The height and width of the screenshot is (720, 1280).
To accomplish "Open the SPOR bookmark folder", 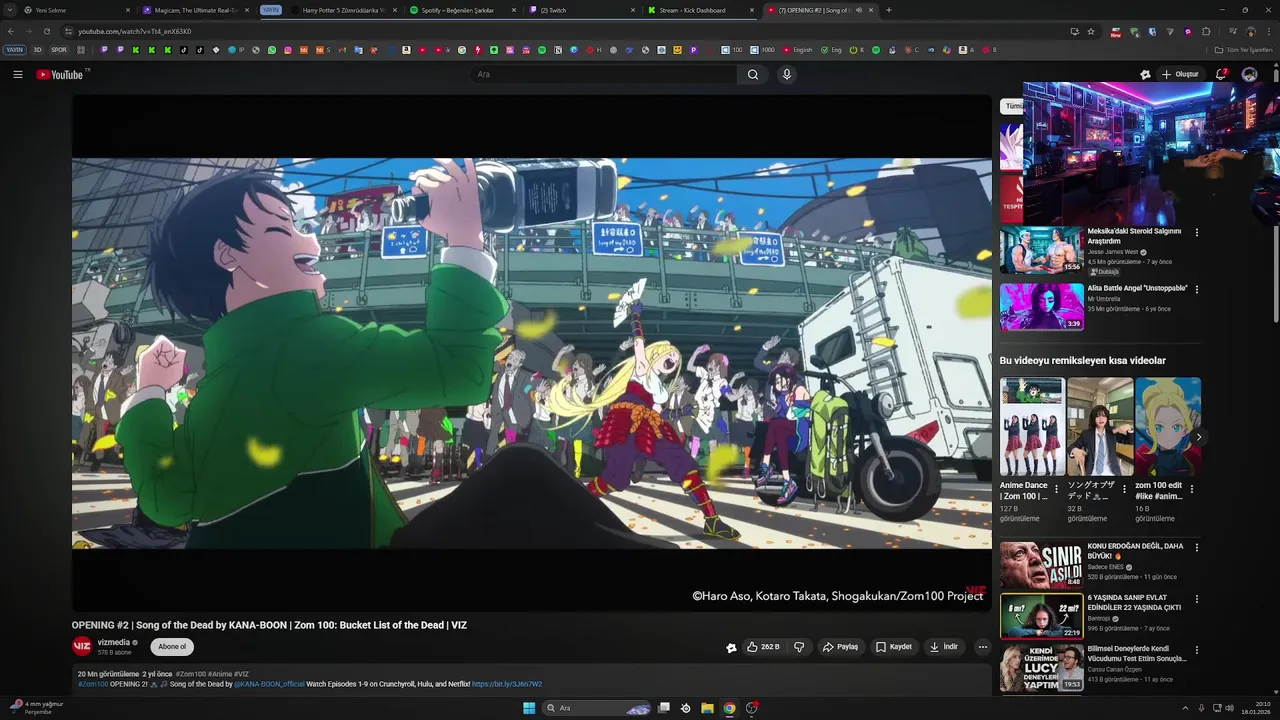I will 59,50.
